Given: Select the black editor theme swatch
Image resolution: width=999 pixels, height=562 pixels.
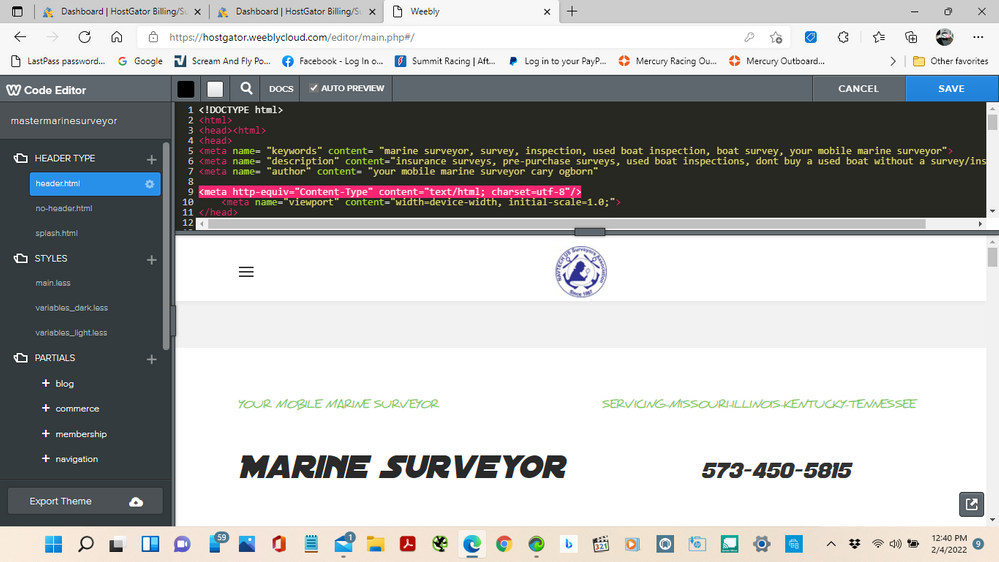Looking at the screenshot, I should pyautogui.click(x=186, y=88).
